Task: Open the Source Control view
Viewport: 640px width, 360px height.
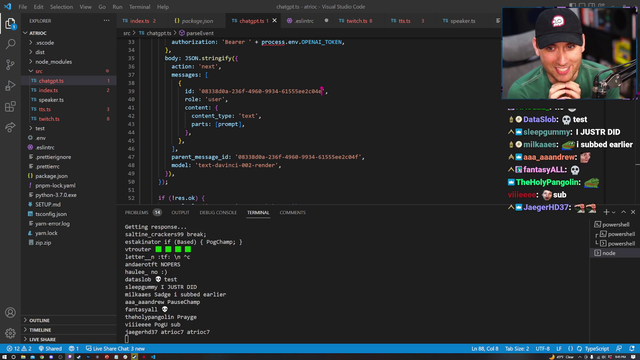Action: coord(10,64)
